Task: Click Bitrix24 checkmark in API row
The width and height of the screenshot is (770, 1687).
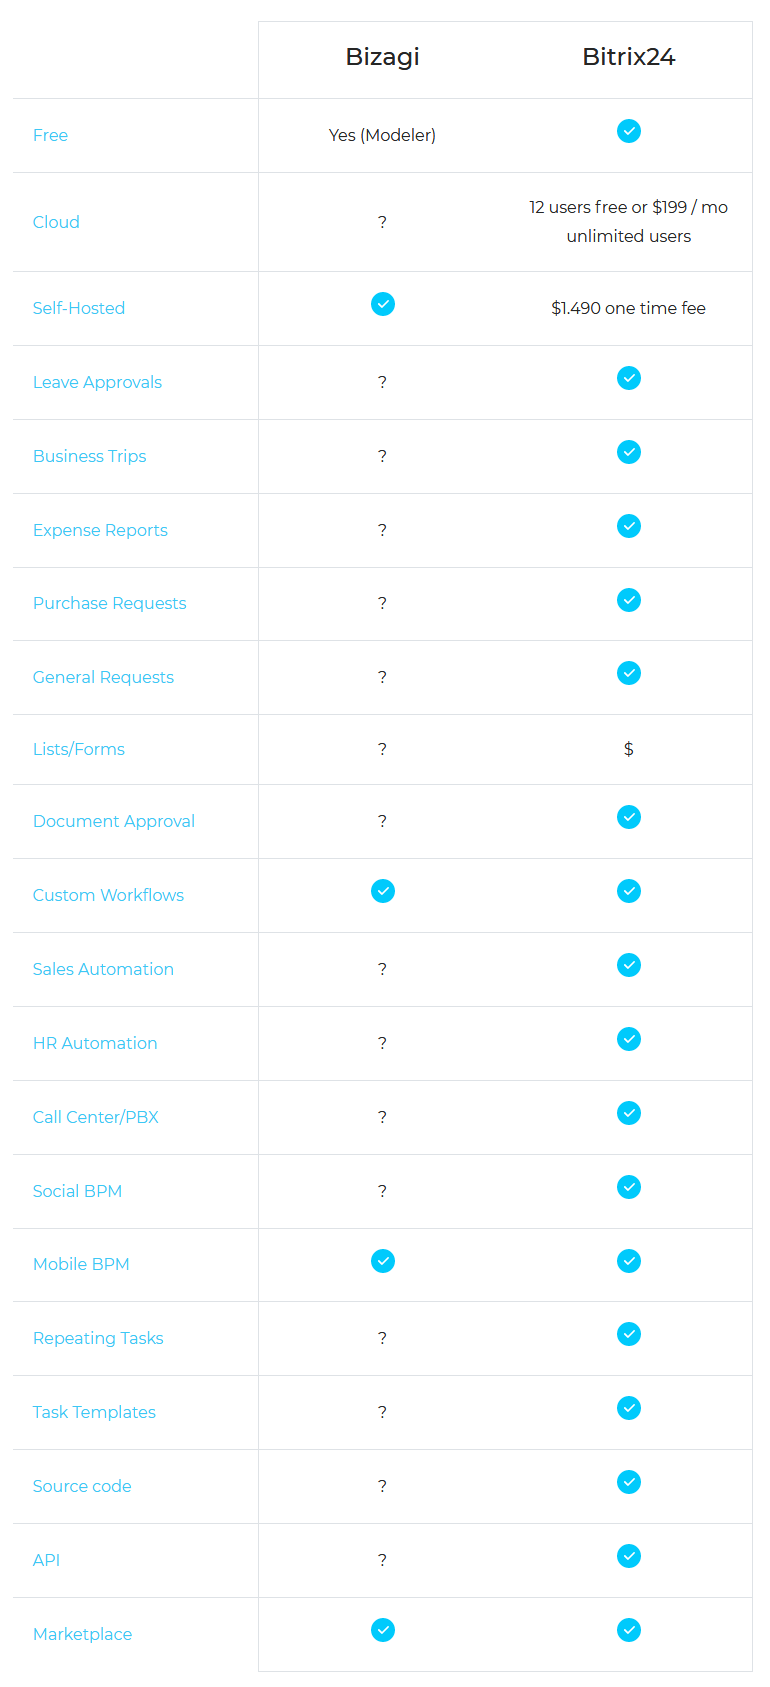Action: click(629, 1556)
